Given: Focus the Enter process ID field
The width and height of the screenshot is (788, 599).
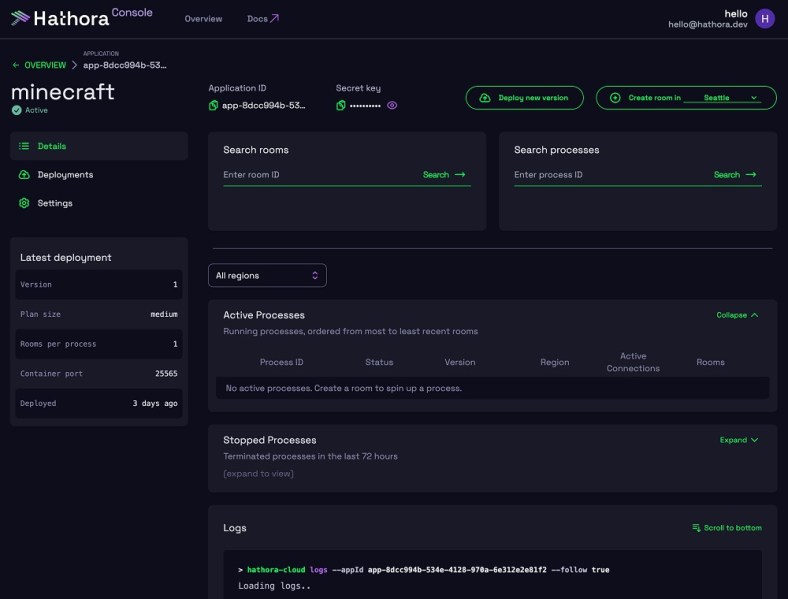Looking at the screenshot, I should pos(610,175).
